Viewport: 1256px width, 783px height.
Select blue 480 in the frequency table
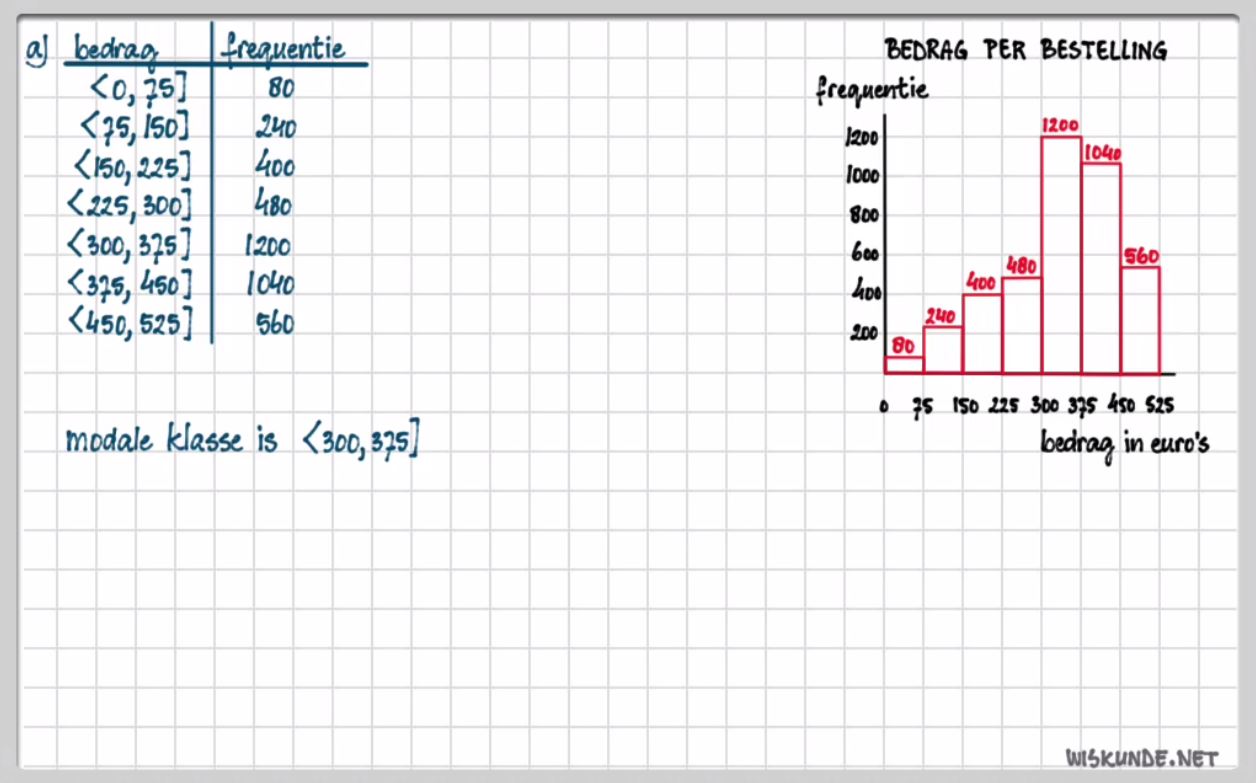tap(272, 205)
